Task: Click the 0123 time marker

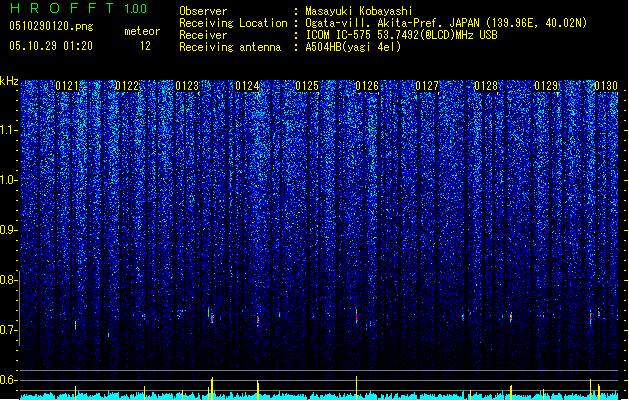Action: (187, 86)
